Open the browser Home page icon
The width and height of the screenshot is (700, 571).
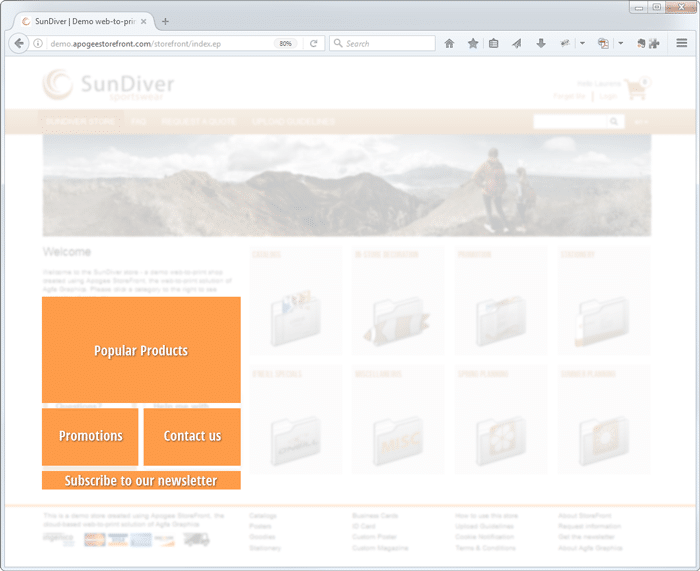[x=450, y=43]
